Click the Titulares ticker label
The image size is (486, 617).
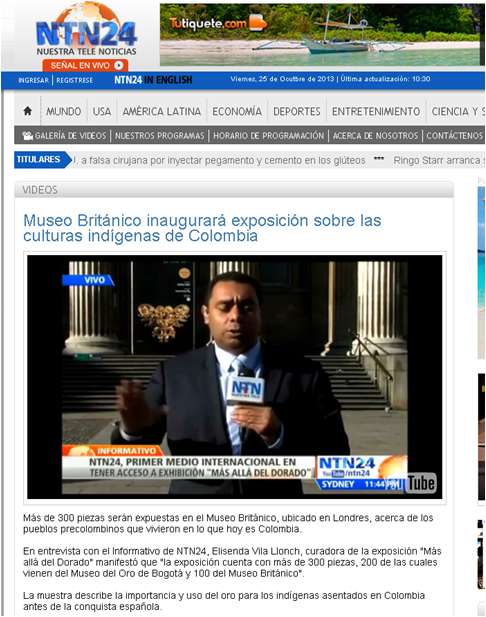click(x=41, y=159)
